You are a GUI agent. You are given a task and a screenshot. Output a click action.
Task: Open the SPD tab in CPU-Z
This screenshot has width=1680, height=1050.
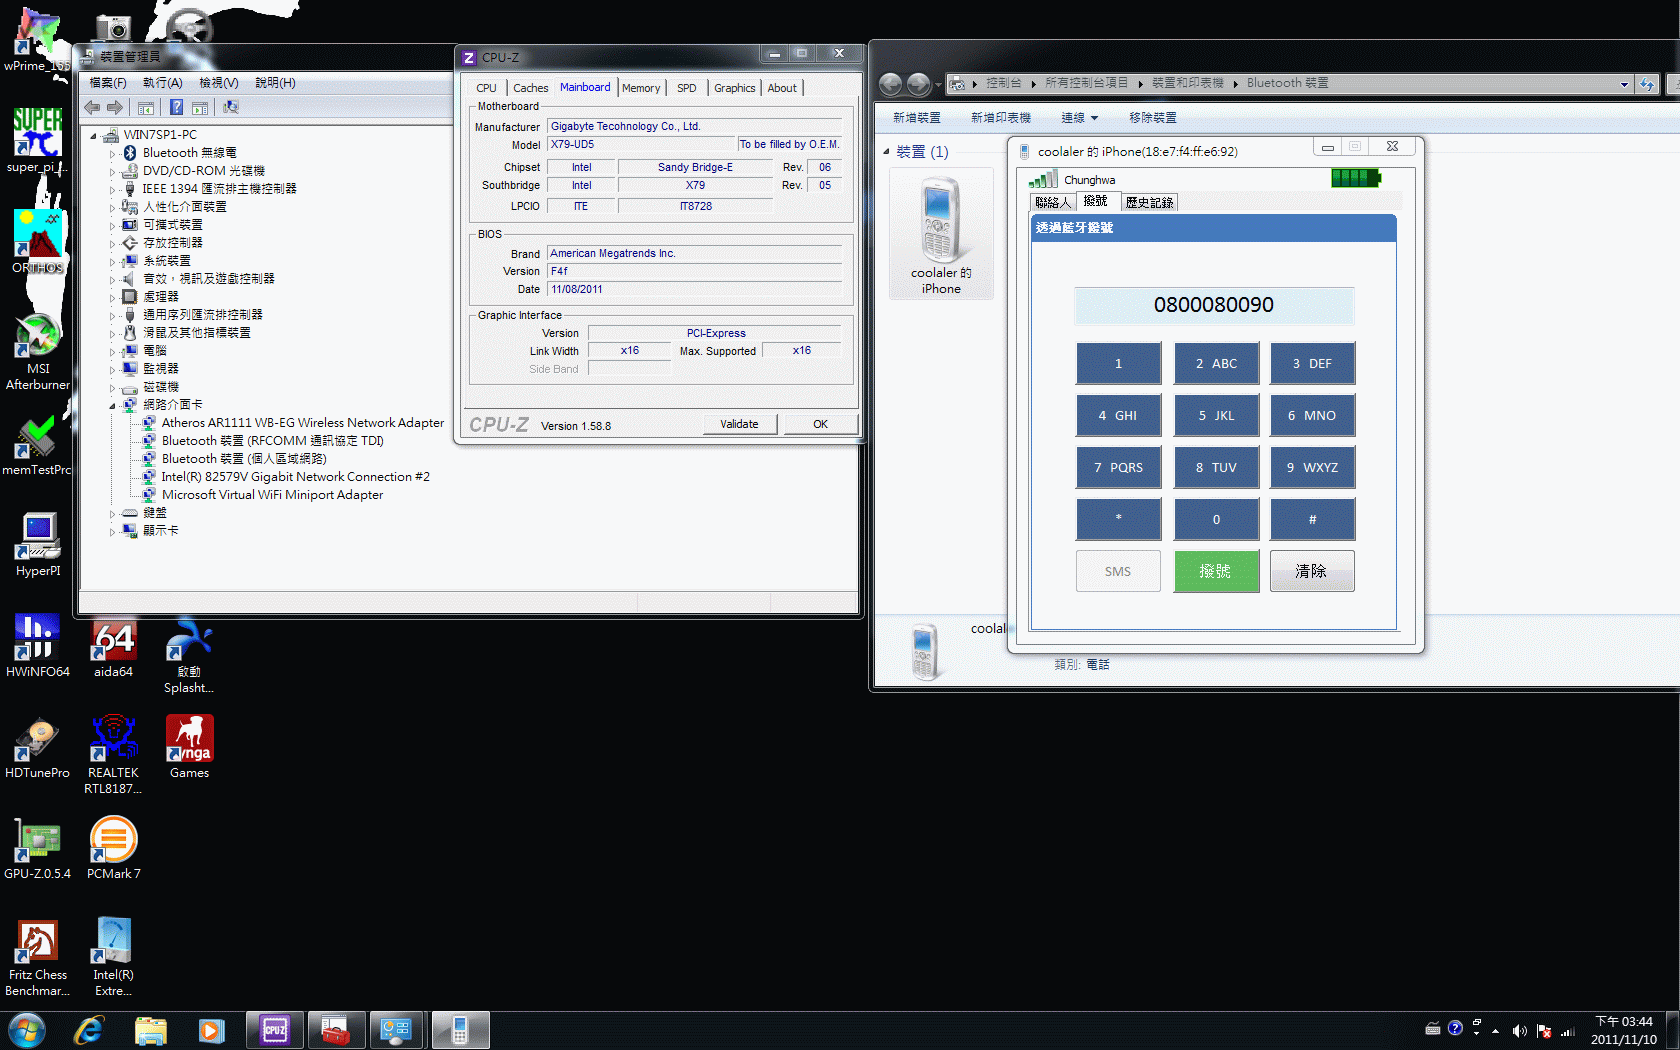[x=686, y=88]
